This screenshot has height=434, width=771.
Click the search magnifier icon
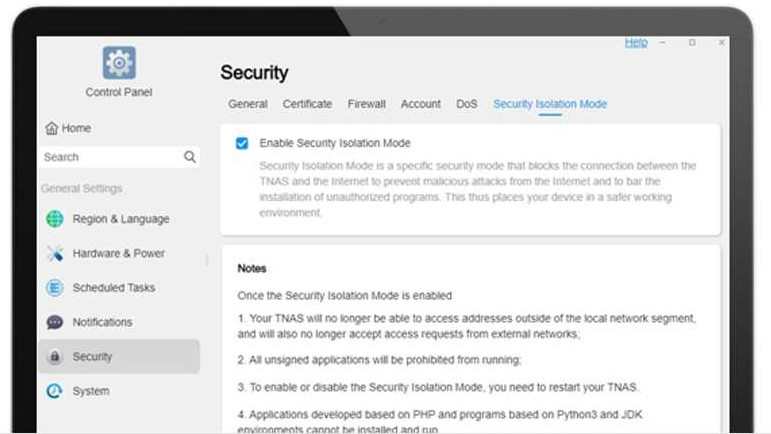[x=190, y=157]
